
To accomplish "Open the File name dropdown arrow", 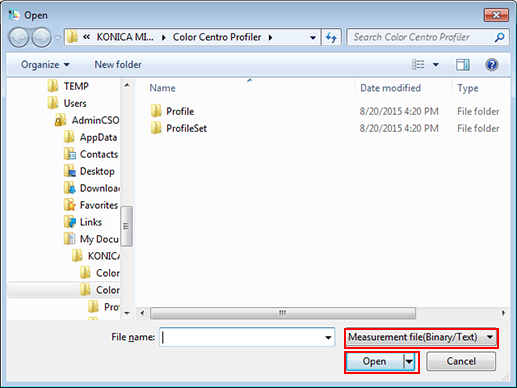I will 328,337.
